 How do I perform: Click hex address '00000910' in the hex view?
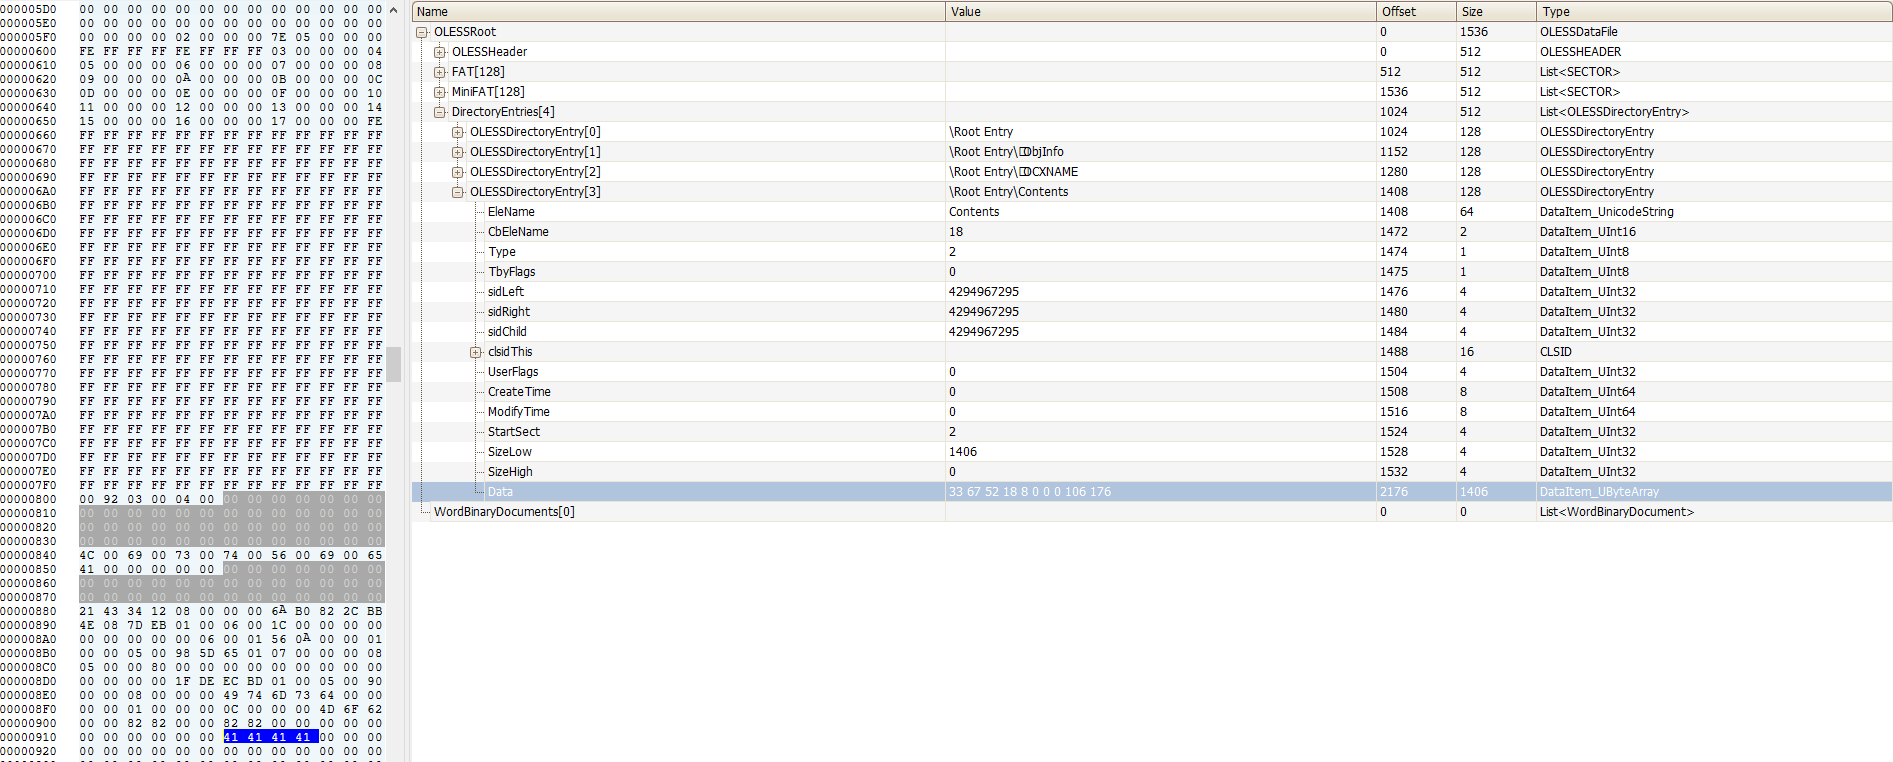click(28, 737)
